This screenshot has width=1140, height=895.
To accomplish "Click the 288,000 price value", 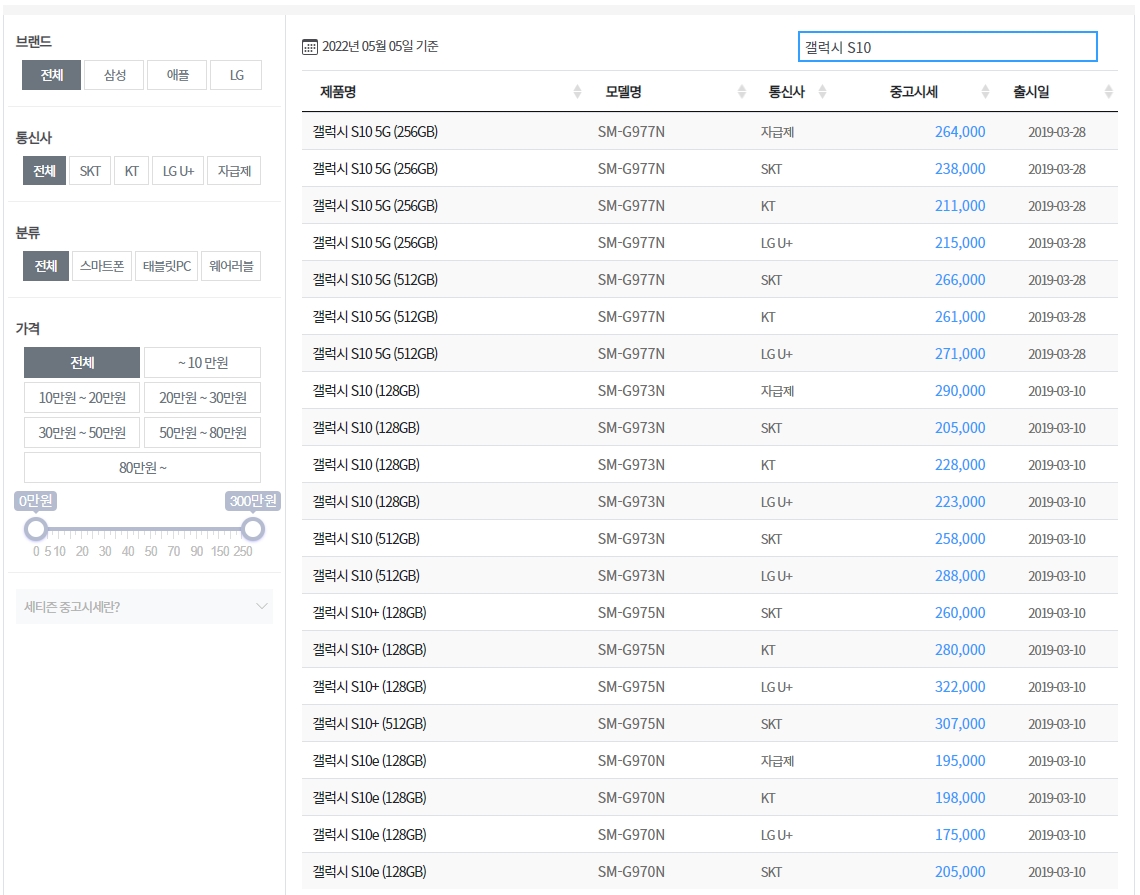I will click(960, 576).
